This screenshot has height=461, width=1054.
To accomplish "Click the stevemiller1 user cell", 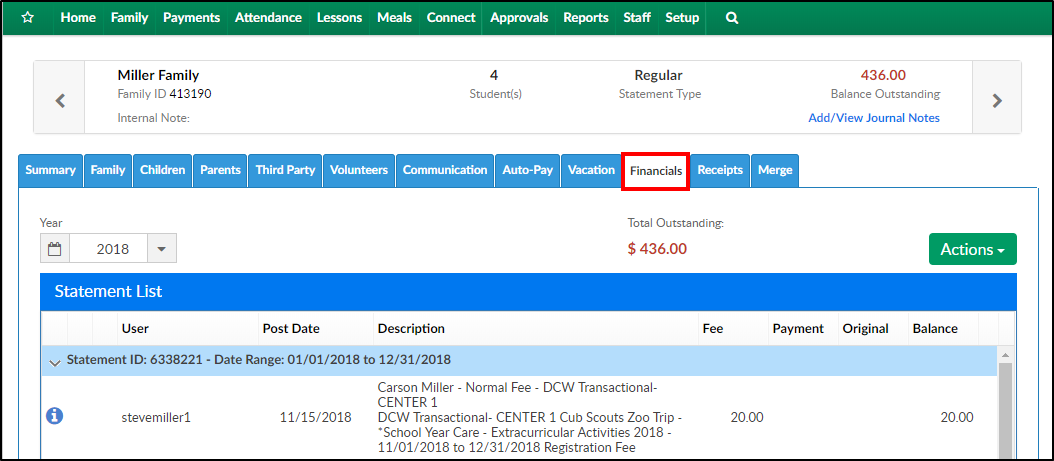I will (156, 417).
